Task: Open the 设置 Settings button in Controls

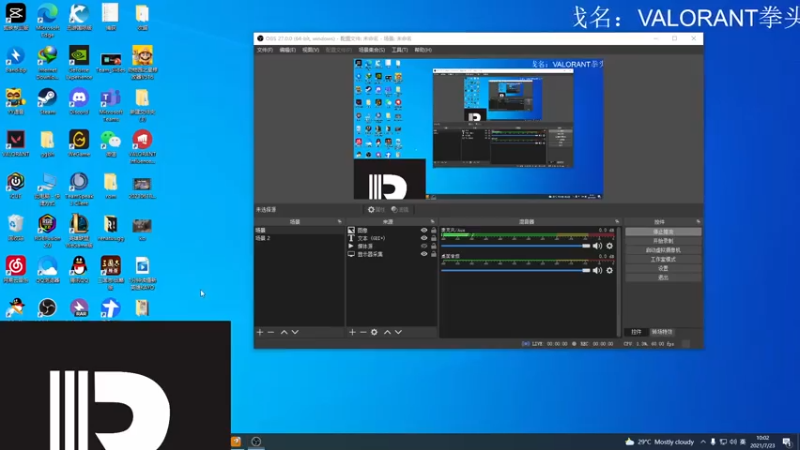Action: 663,268
